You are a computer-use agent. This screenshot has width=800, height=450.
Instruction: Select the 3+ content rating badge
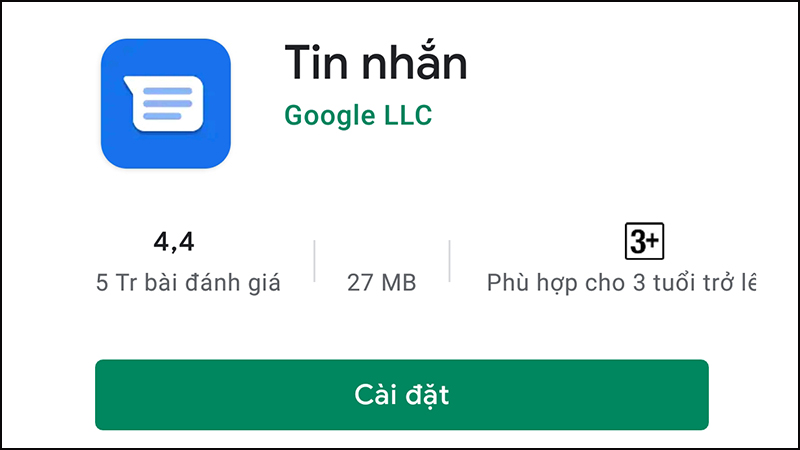click(644, 241)
